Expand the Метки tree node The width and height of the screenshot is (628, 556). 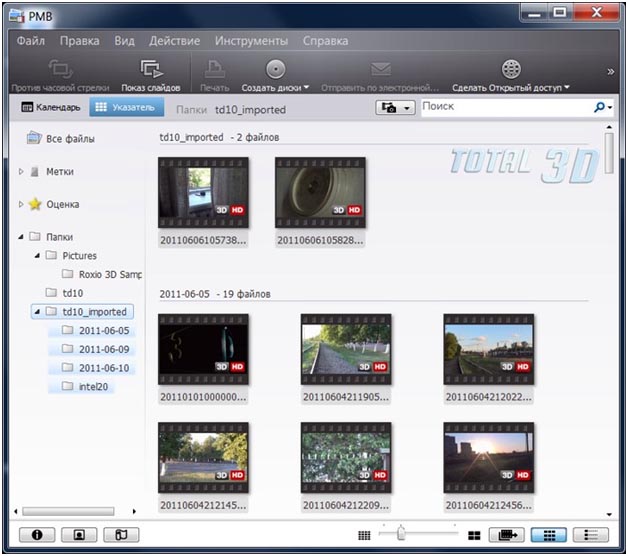21,171
